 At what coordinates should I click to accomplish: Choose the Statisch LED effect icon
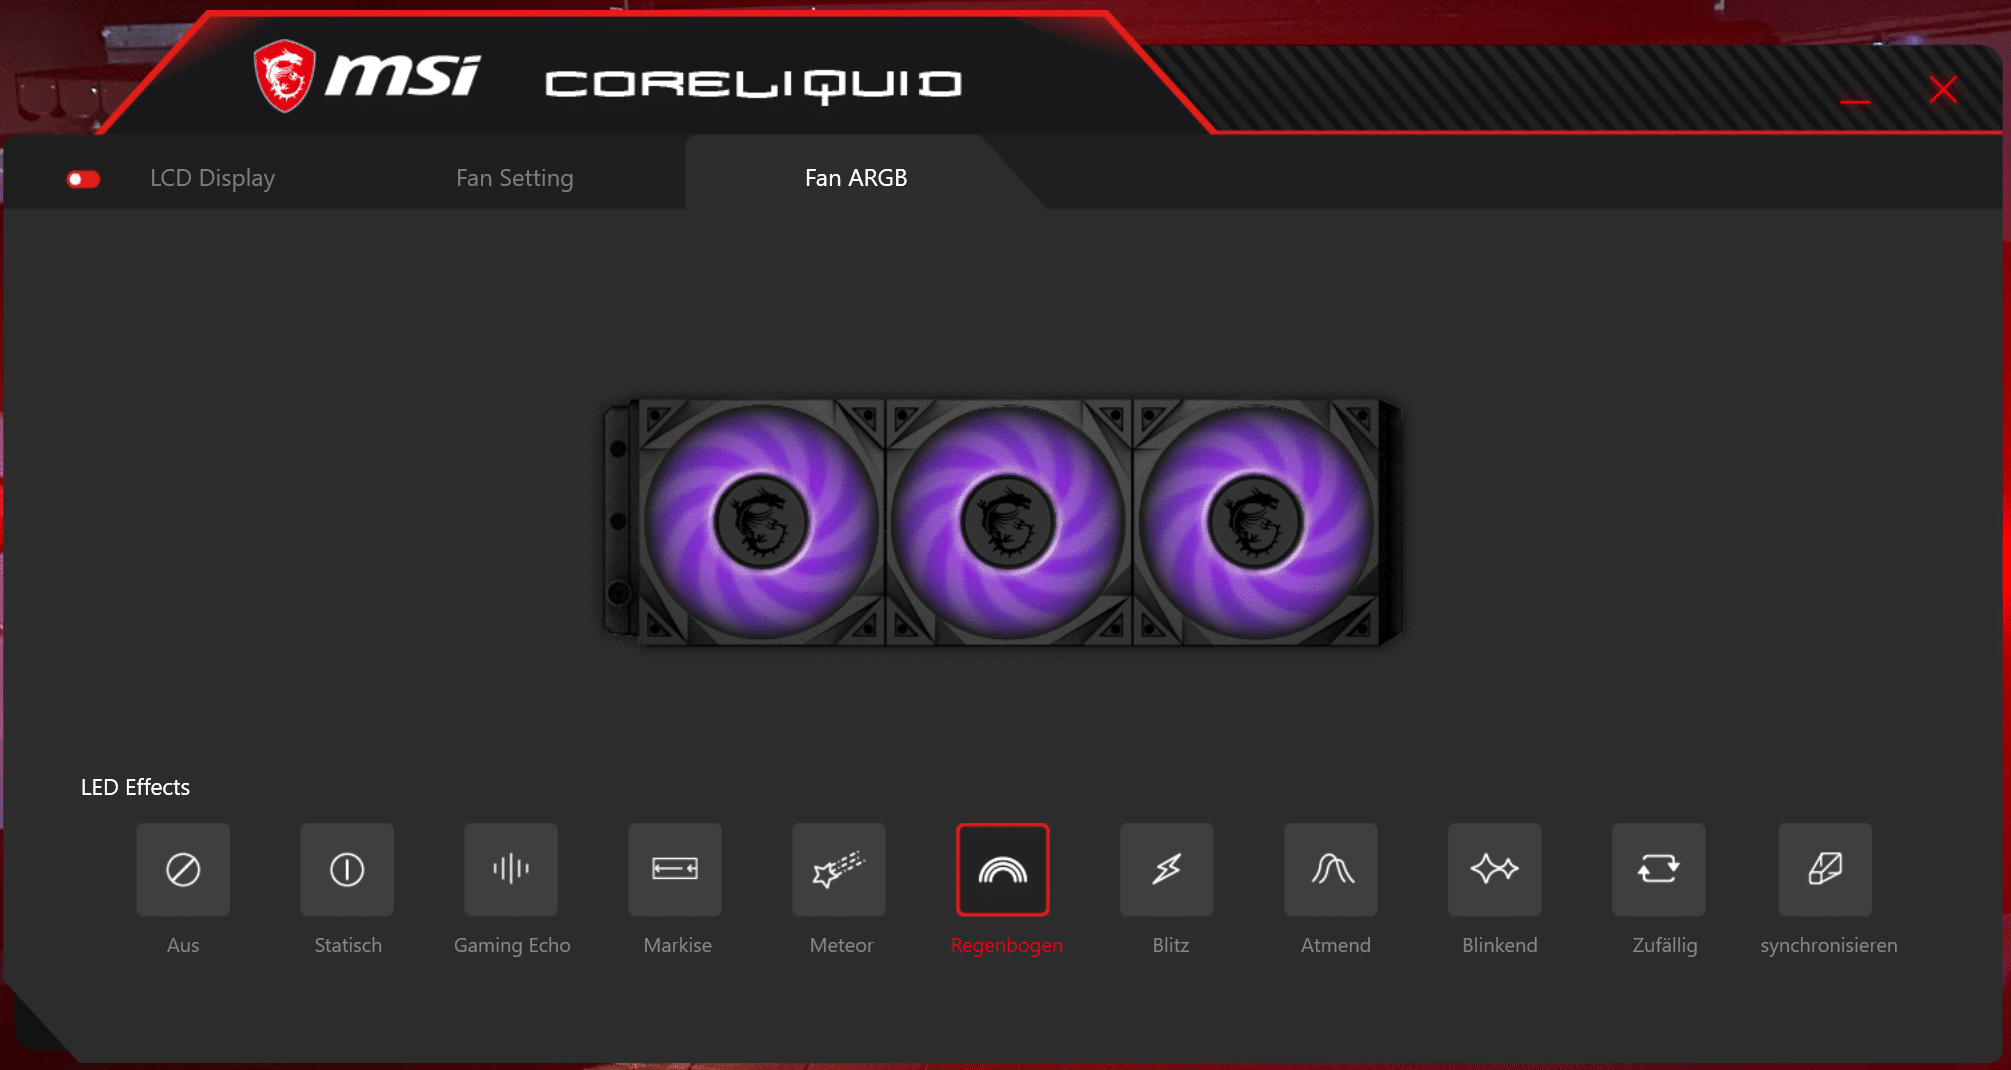(347, 869)
